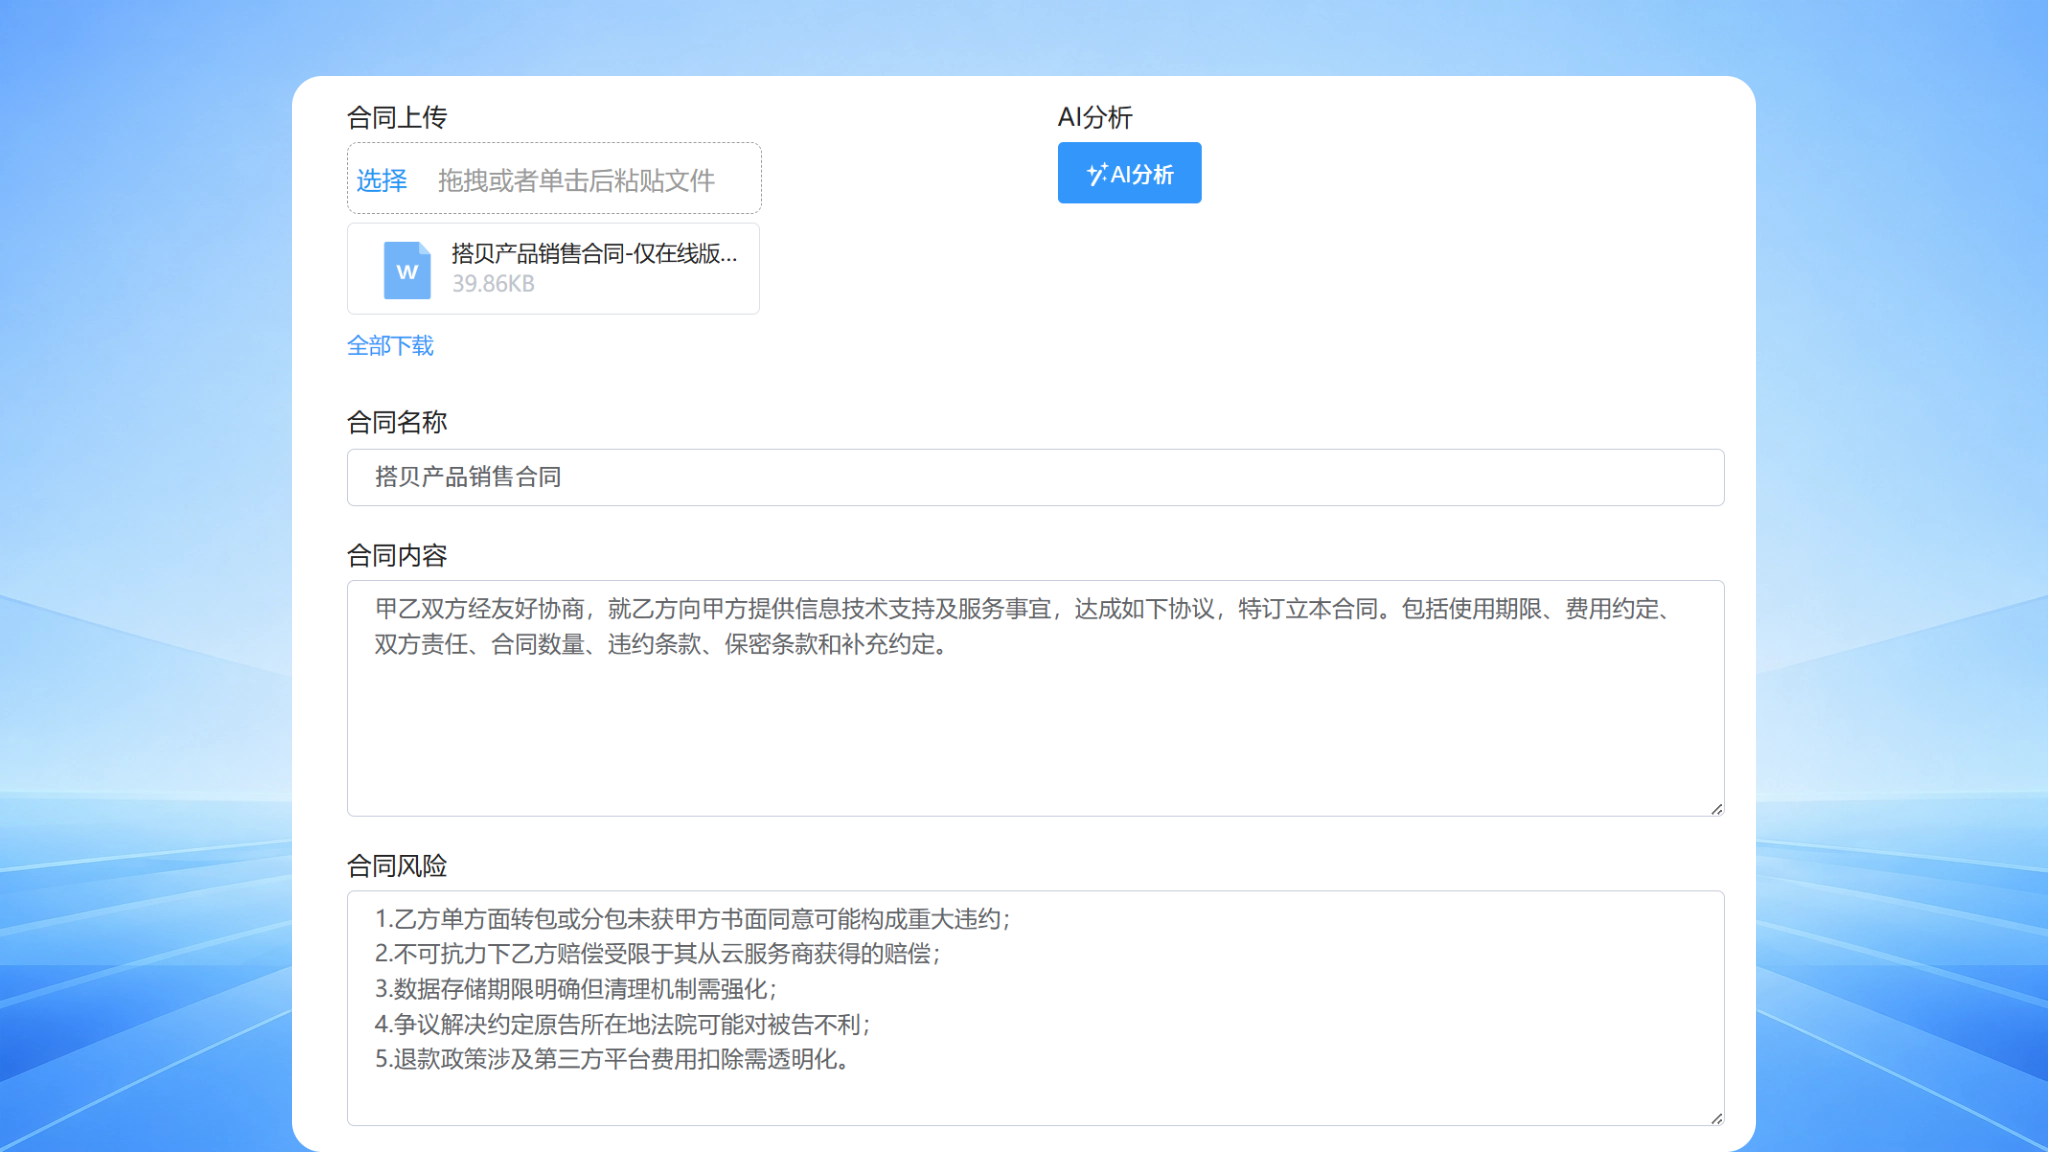Click the AI分析 button
Image resolution: width=2048 pixels, height=1152 pixels.
coord(1129,173)
